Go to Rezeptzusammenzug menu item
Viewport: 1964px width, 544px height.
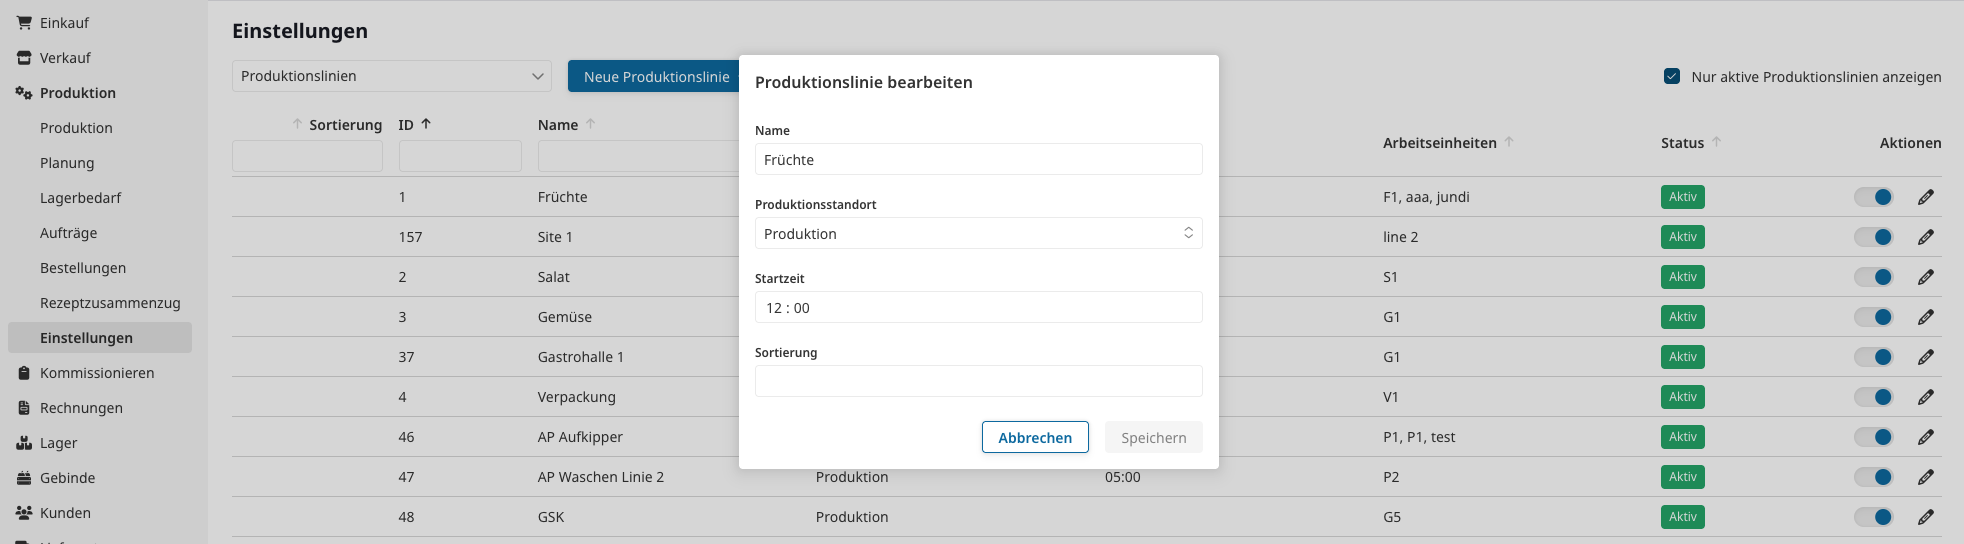click(x=110, y=303)
